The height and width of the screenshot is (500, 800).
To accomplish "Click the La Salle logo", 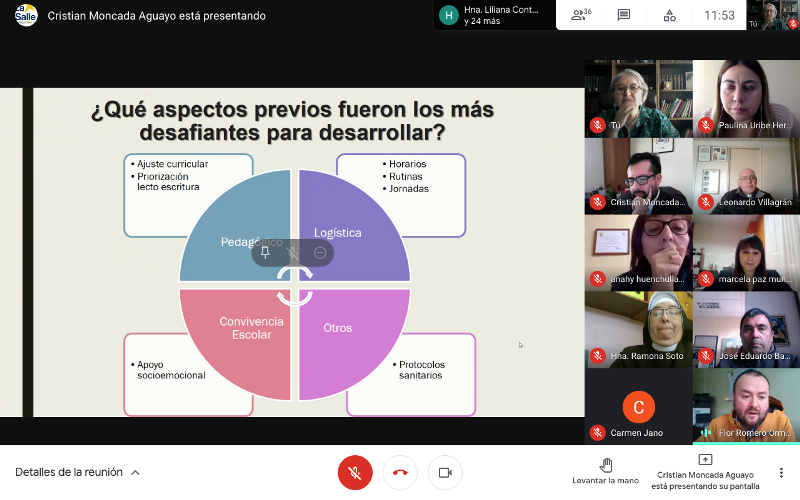I will tap(26, 15).
